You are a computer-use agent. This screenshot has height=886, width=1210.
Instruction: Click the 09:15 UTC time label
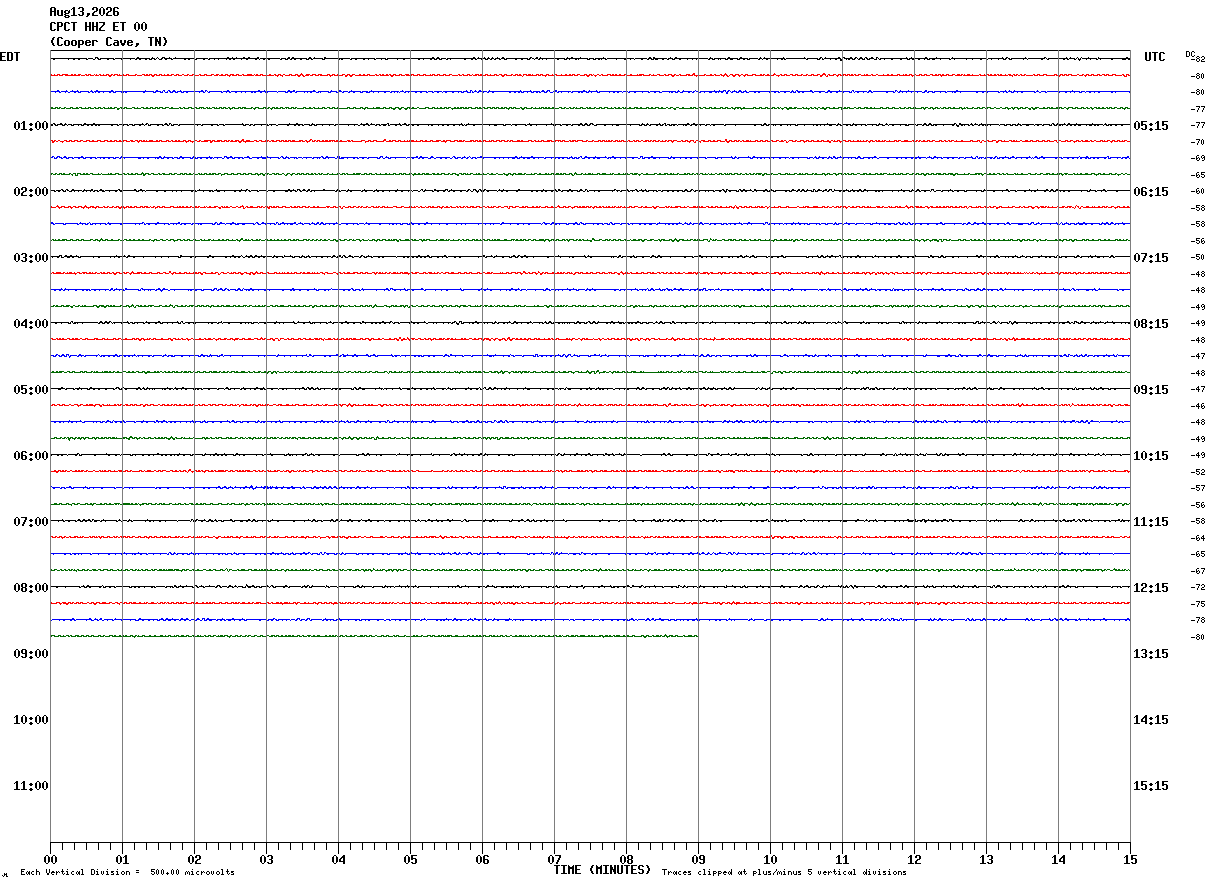[x=1150, y=390]
